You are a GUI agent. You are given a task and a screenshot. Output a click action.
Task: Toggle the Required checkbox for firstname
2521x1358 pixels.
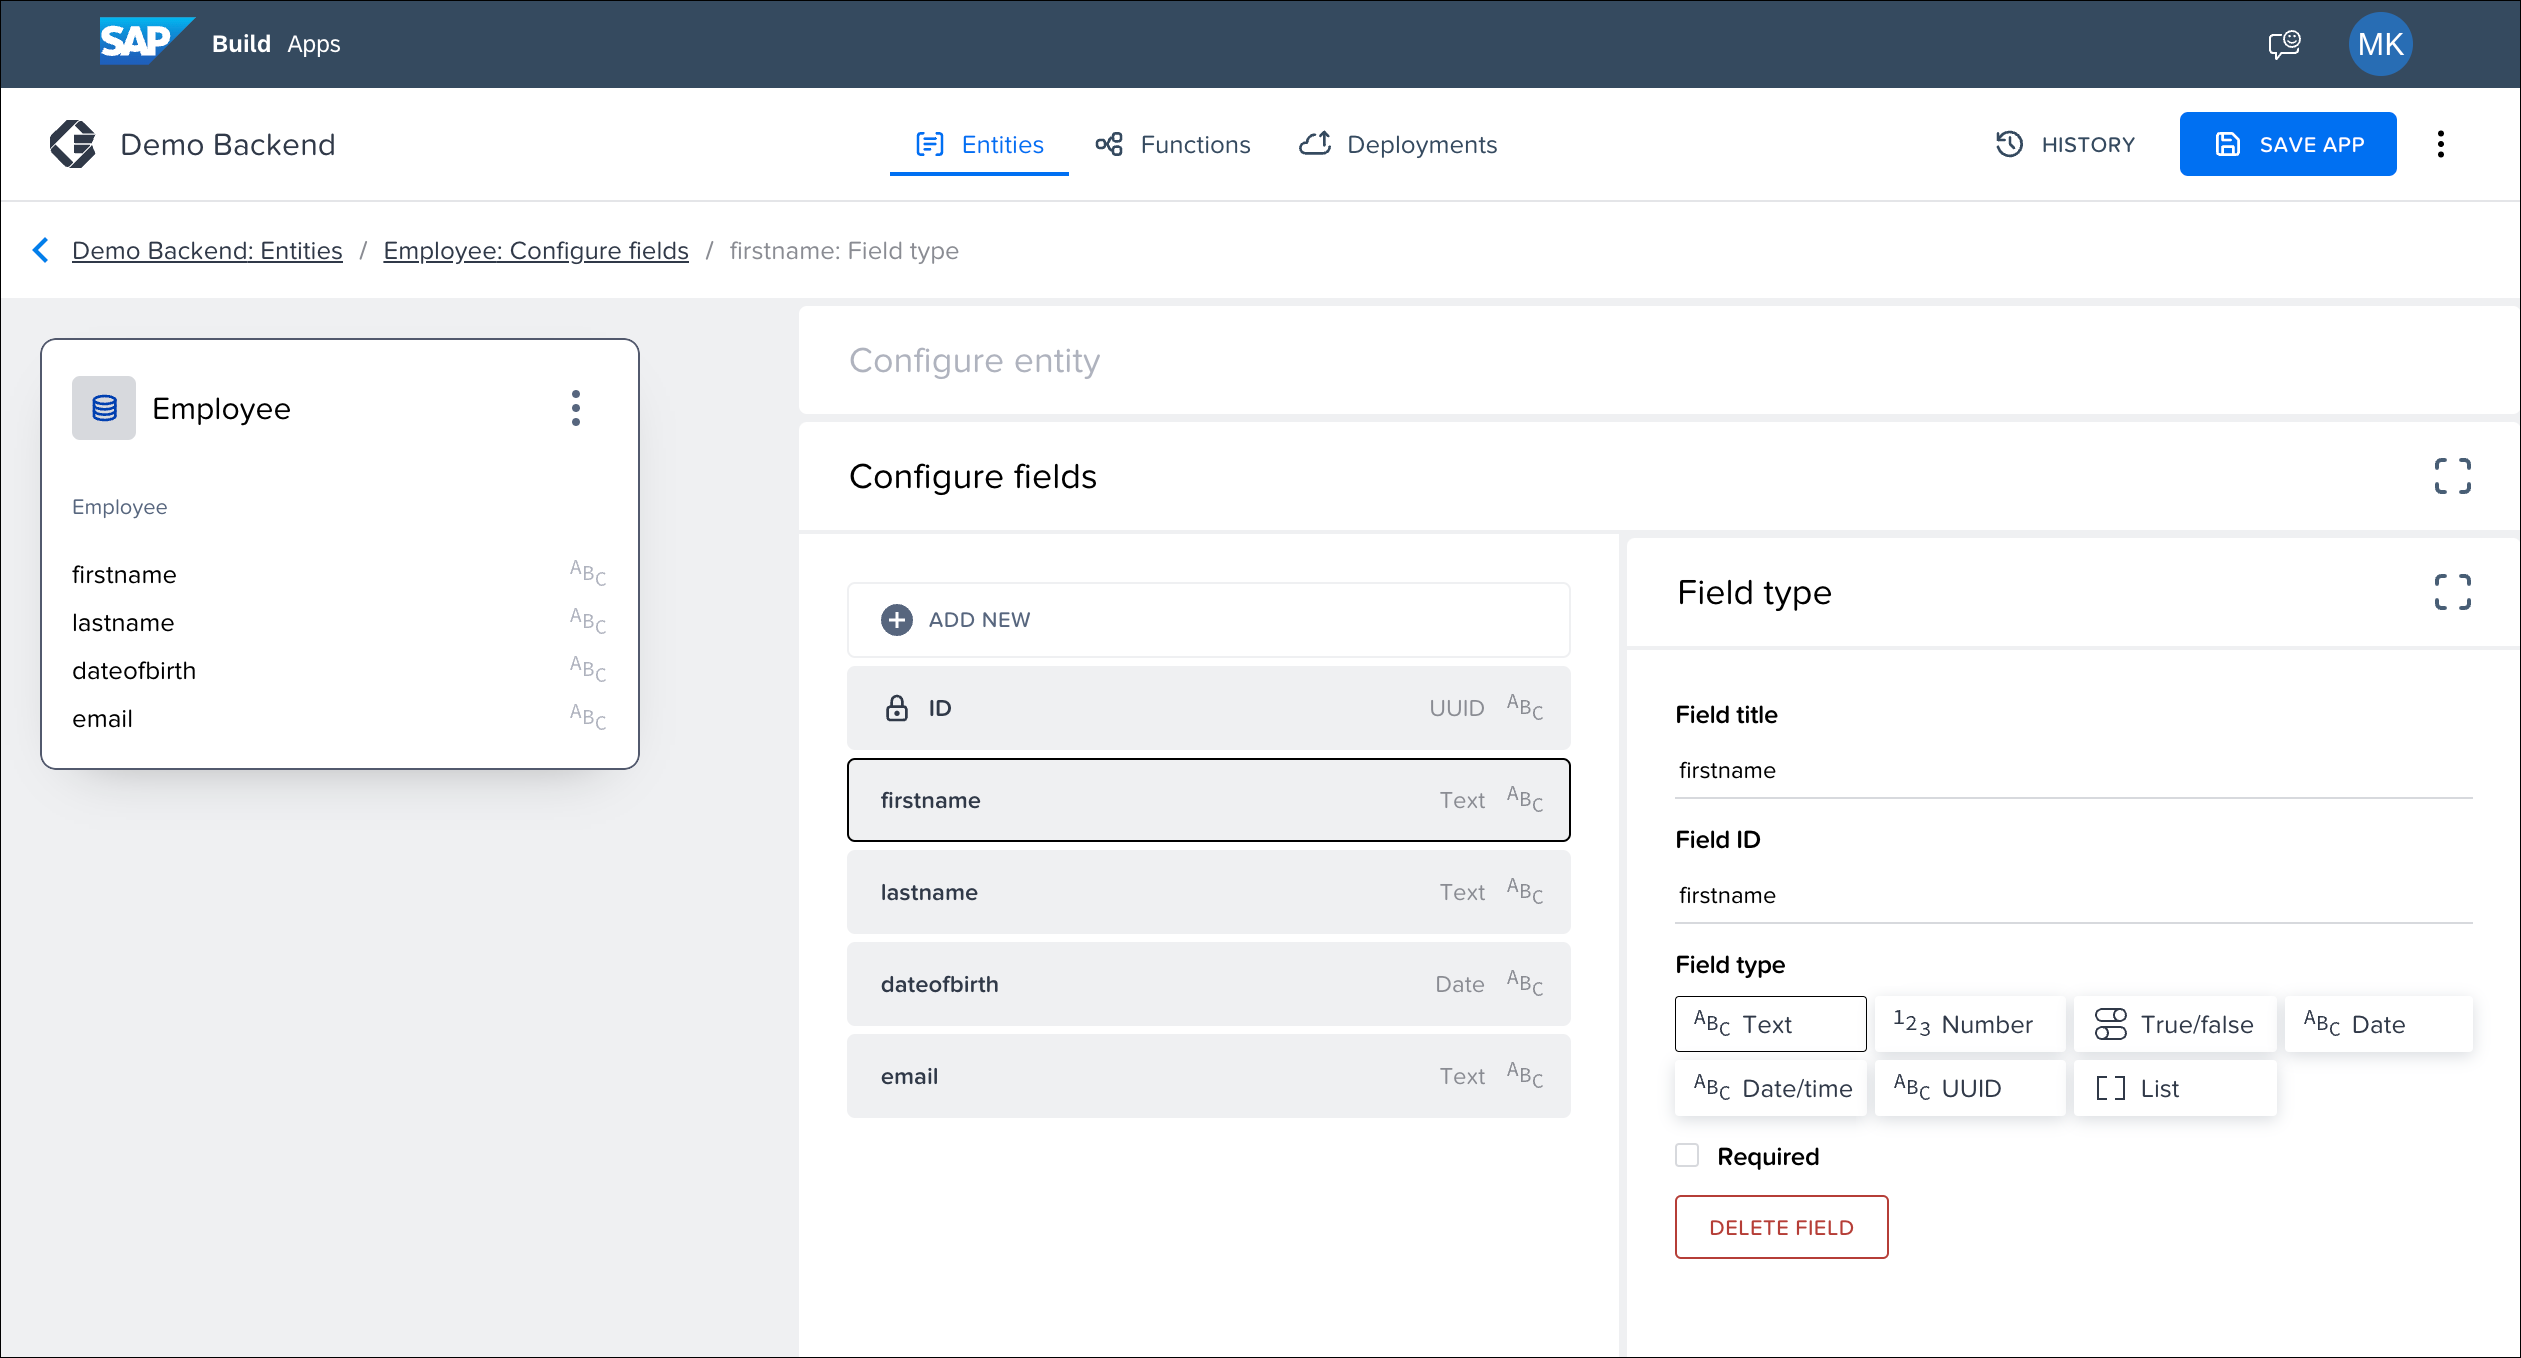pyautogui.click(x=1687, y=1156)
